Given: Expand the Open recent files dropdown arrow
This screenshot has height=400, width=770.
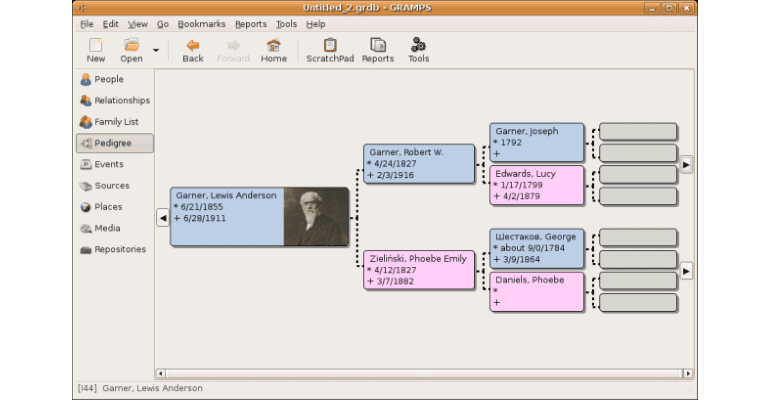Looking at the screenshot, I should (155, 49).
